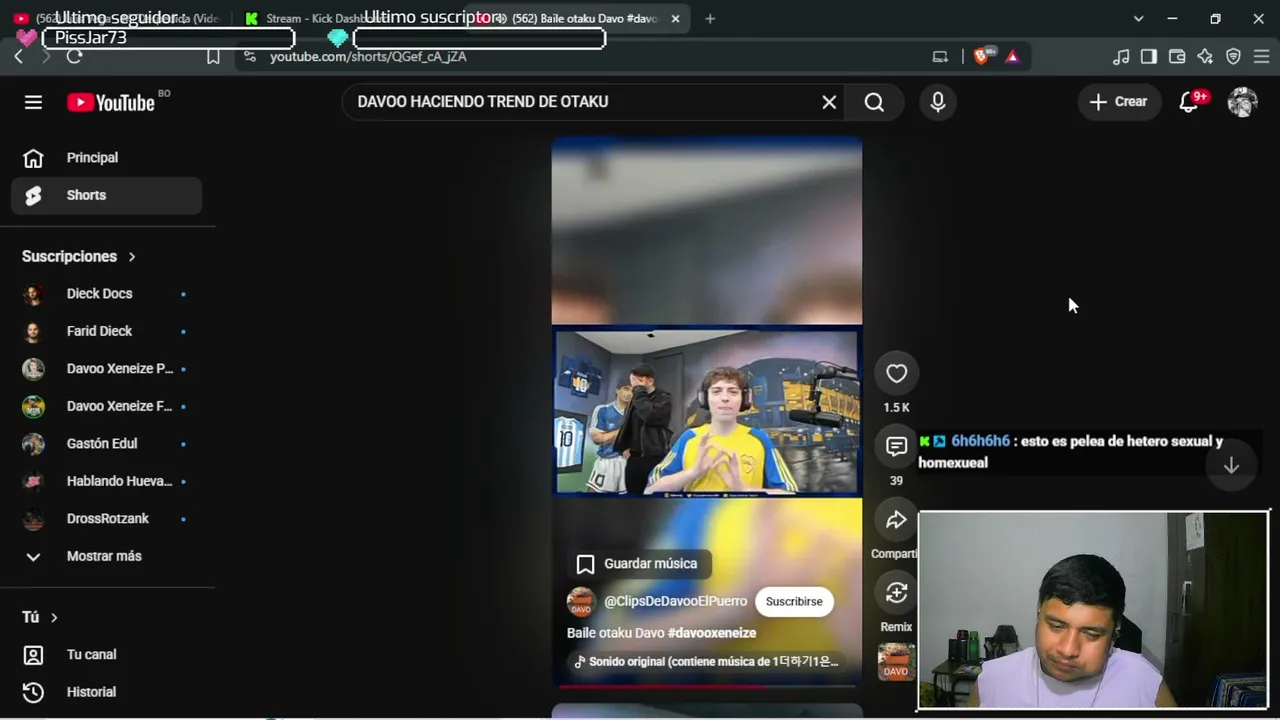Open the account avatar menu
Image resolution: width=1280 pixels, height=720 pixels.
pos(1242,102)
